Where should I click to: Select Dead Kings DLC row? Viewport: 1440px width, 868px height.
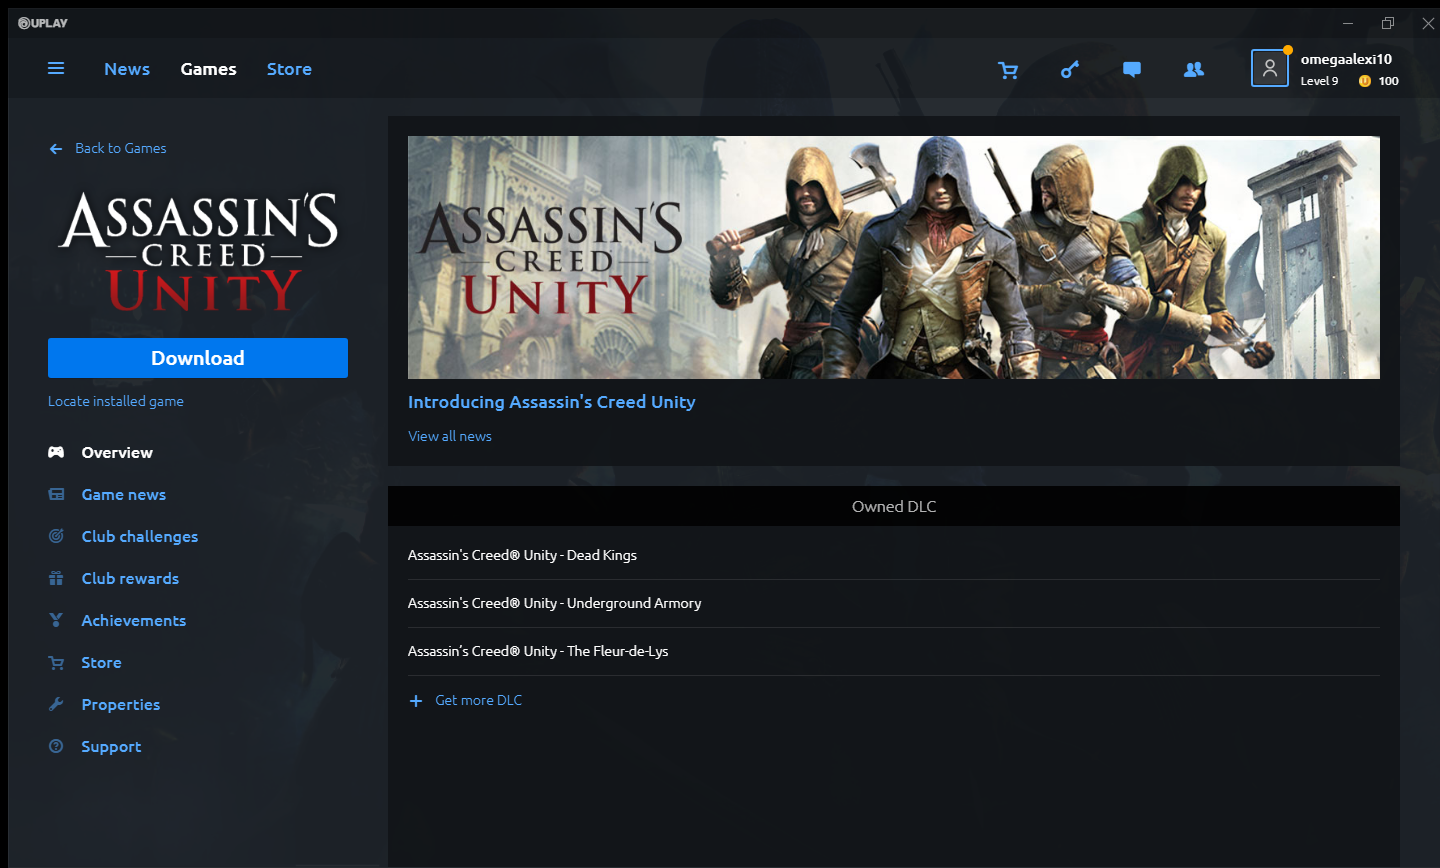tap(893, 555)
